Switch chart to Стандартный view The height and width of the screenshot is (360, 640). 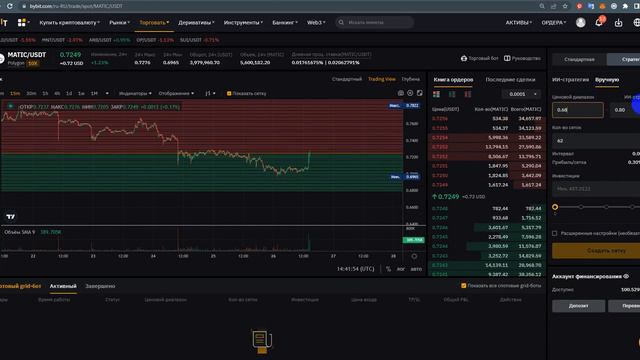coord(347,79)
